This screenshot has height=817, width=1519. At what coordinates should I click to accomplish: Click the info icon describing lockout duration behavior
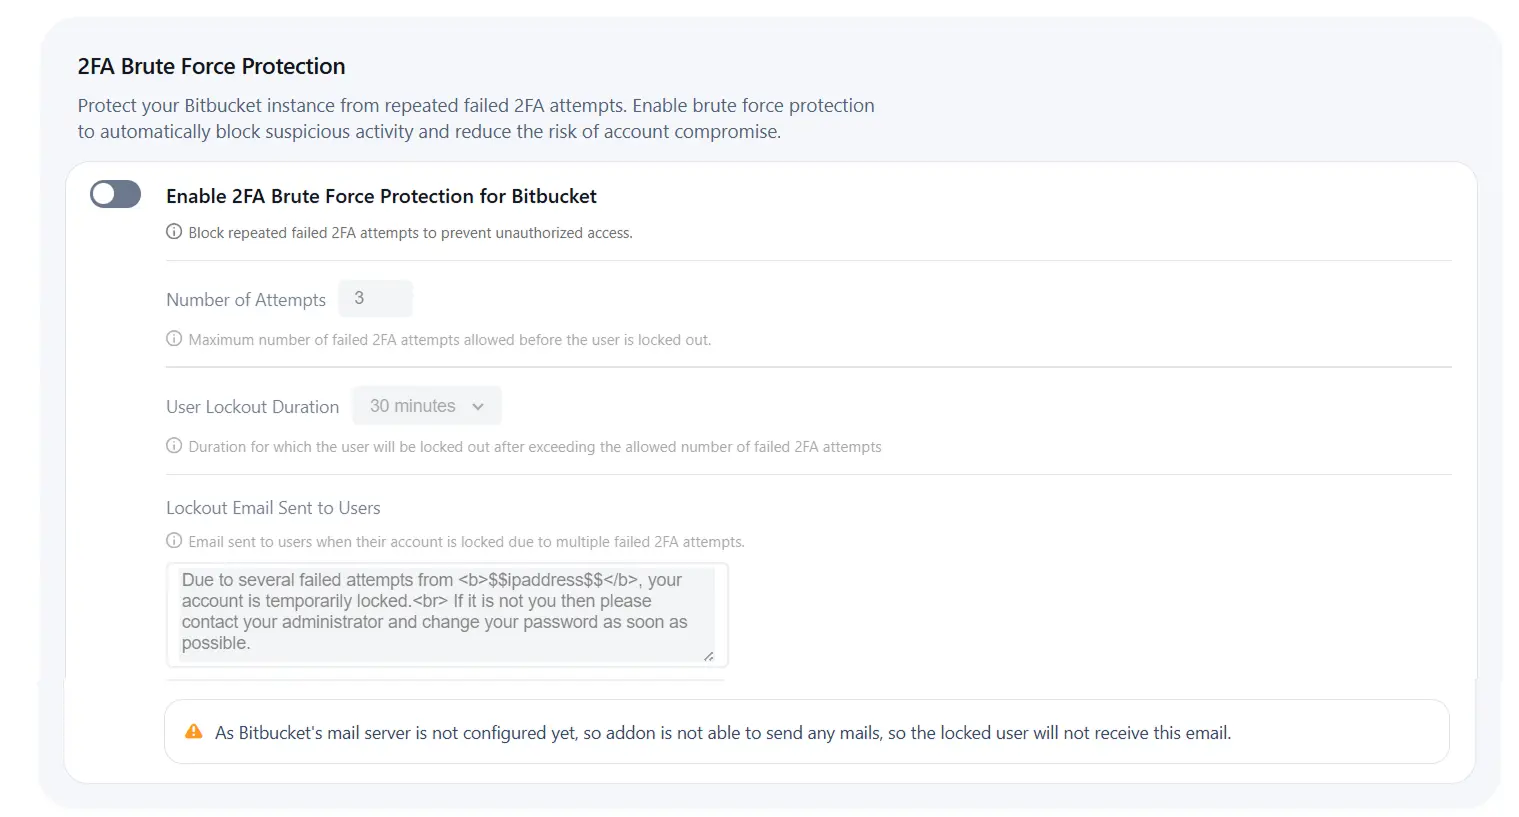point(173,446)
